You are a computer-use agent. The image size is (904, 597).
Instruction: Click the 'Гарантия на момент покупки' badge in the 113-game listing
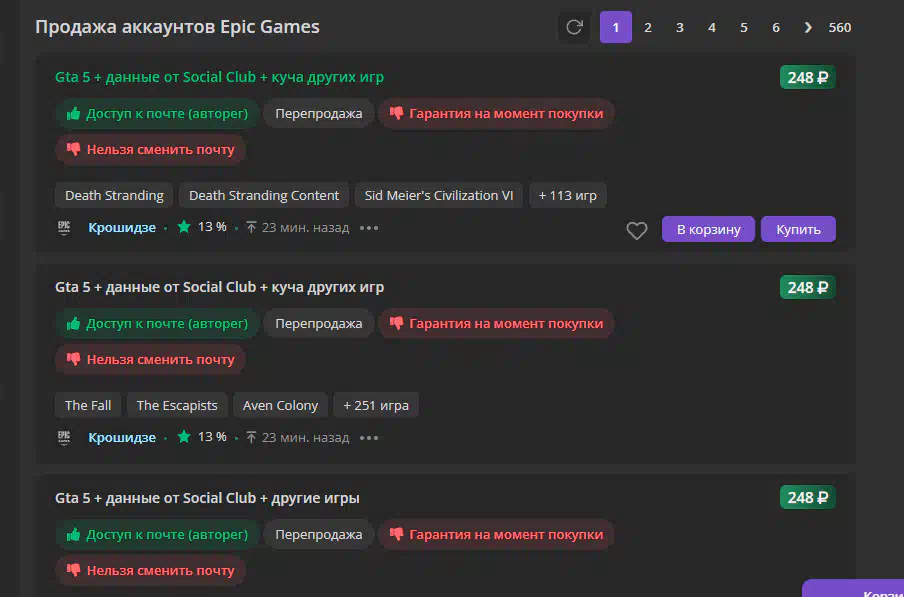coord(496,114)
